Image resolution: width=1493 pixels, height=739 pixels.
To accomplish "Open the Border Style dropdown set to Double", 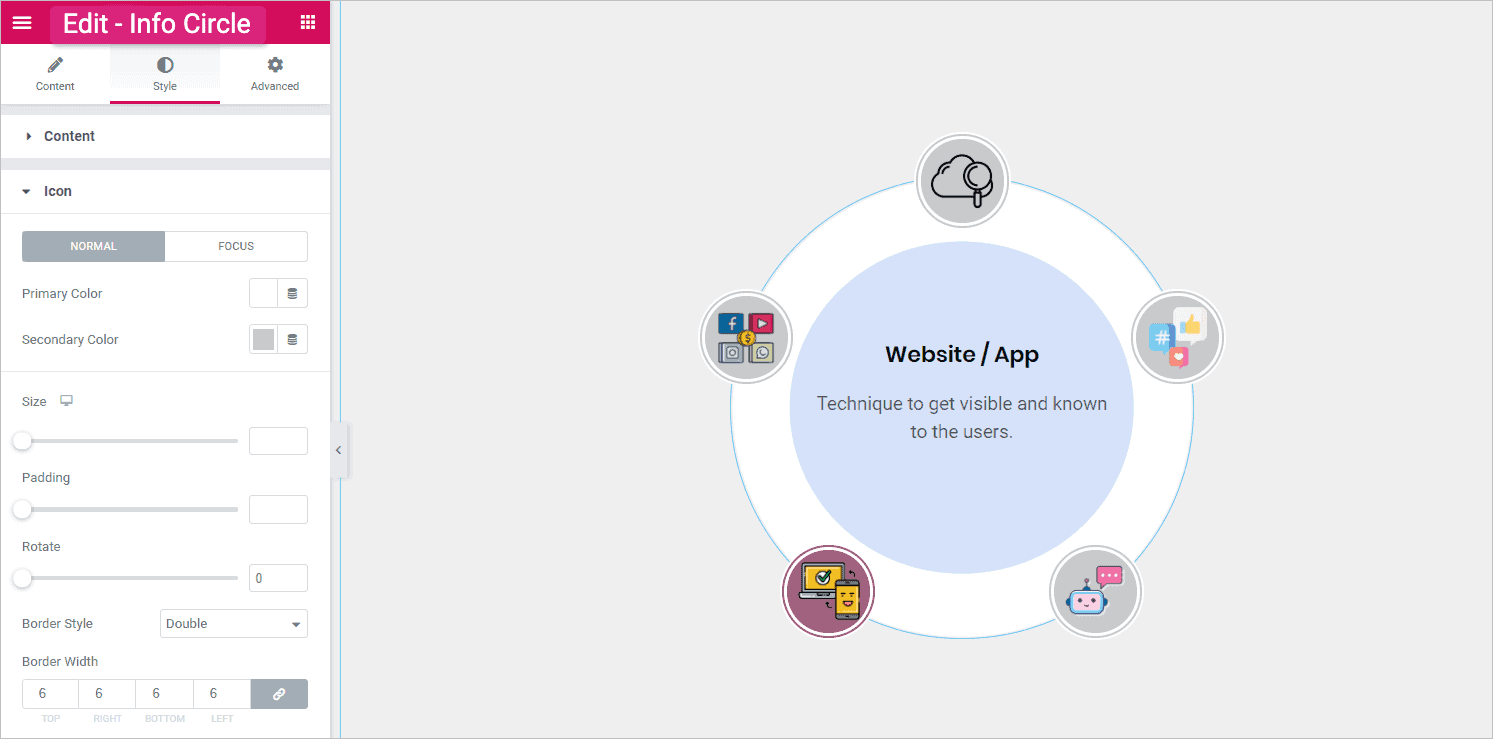I will click(234, 623).
